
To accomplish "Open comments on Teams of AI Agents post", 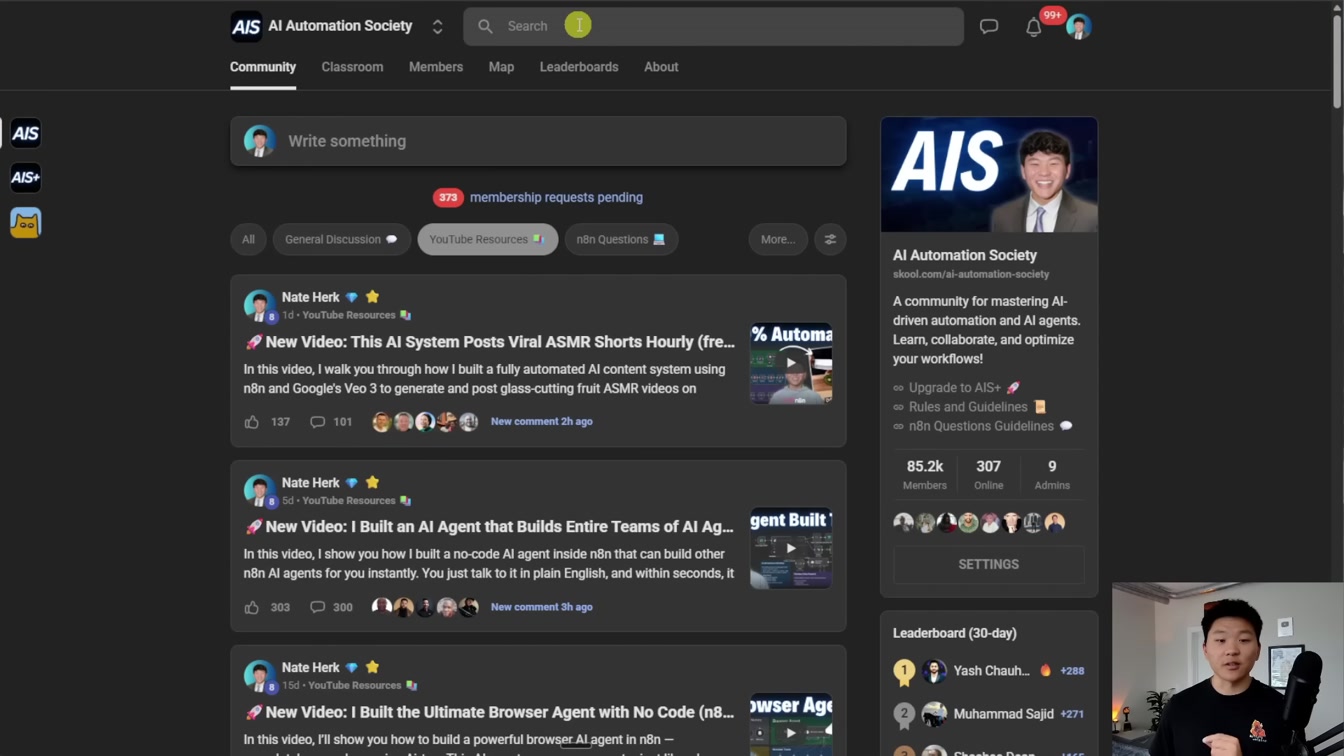I will click(x=317, y=607).
